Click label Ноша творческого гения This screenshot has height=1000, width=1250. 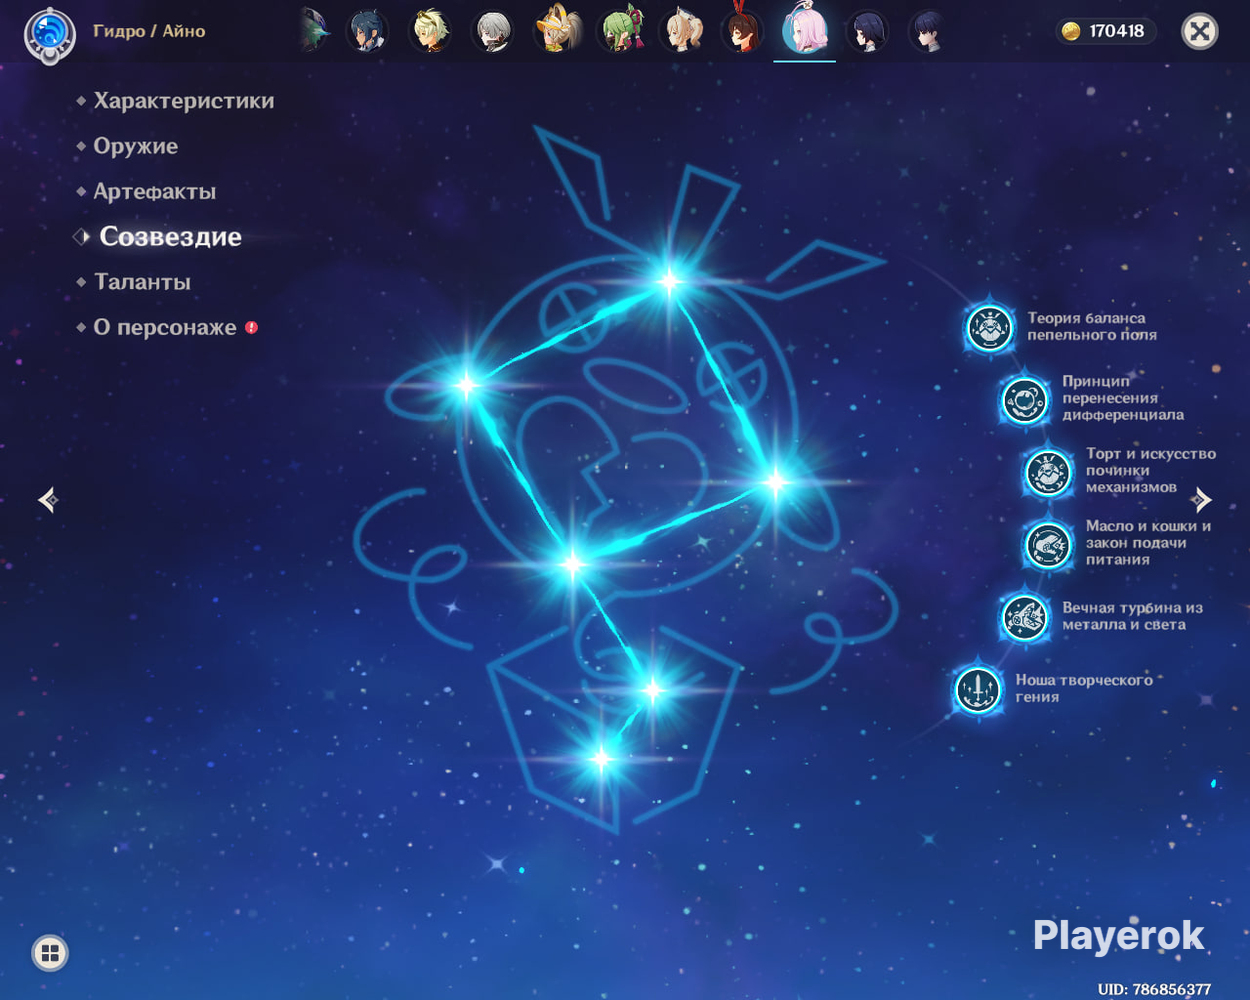pyautogui.click(x=1084, y=688)
